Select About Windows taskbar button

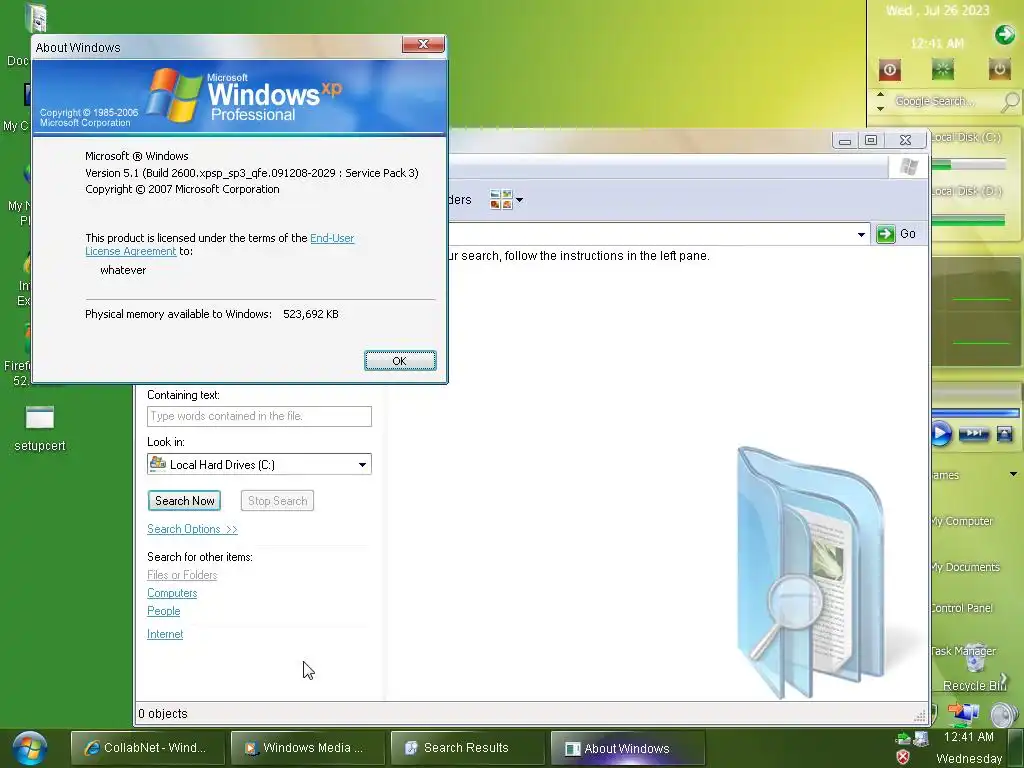pyautogui.click(x=627, y=748)
